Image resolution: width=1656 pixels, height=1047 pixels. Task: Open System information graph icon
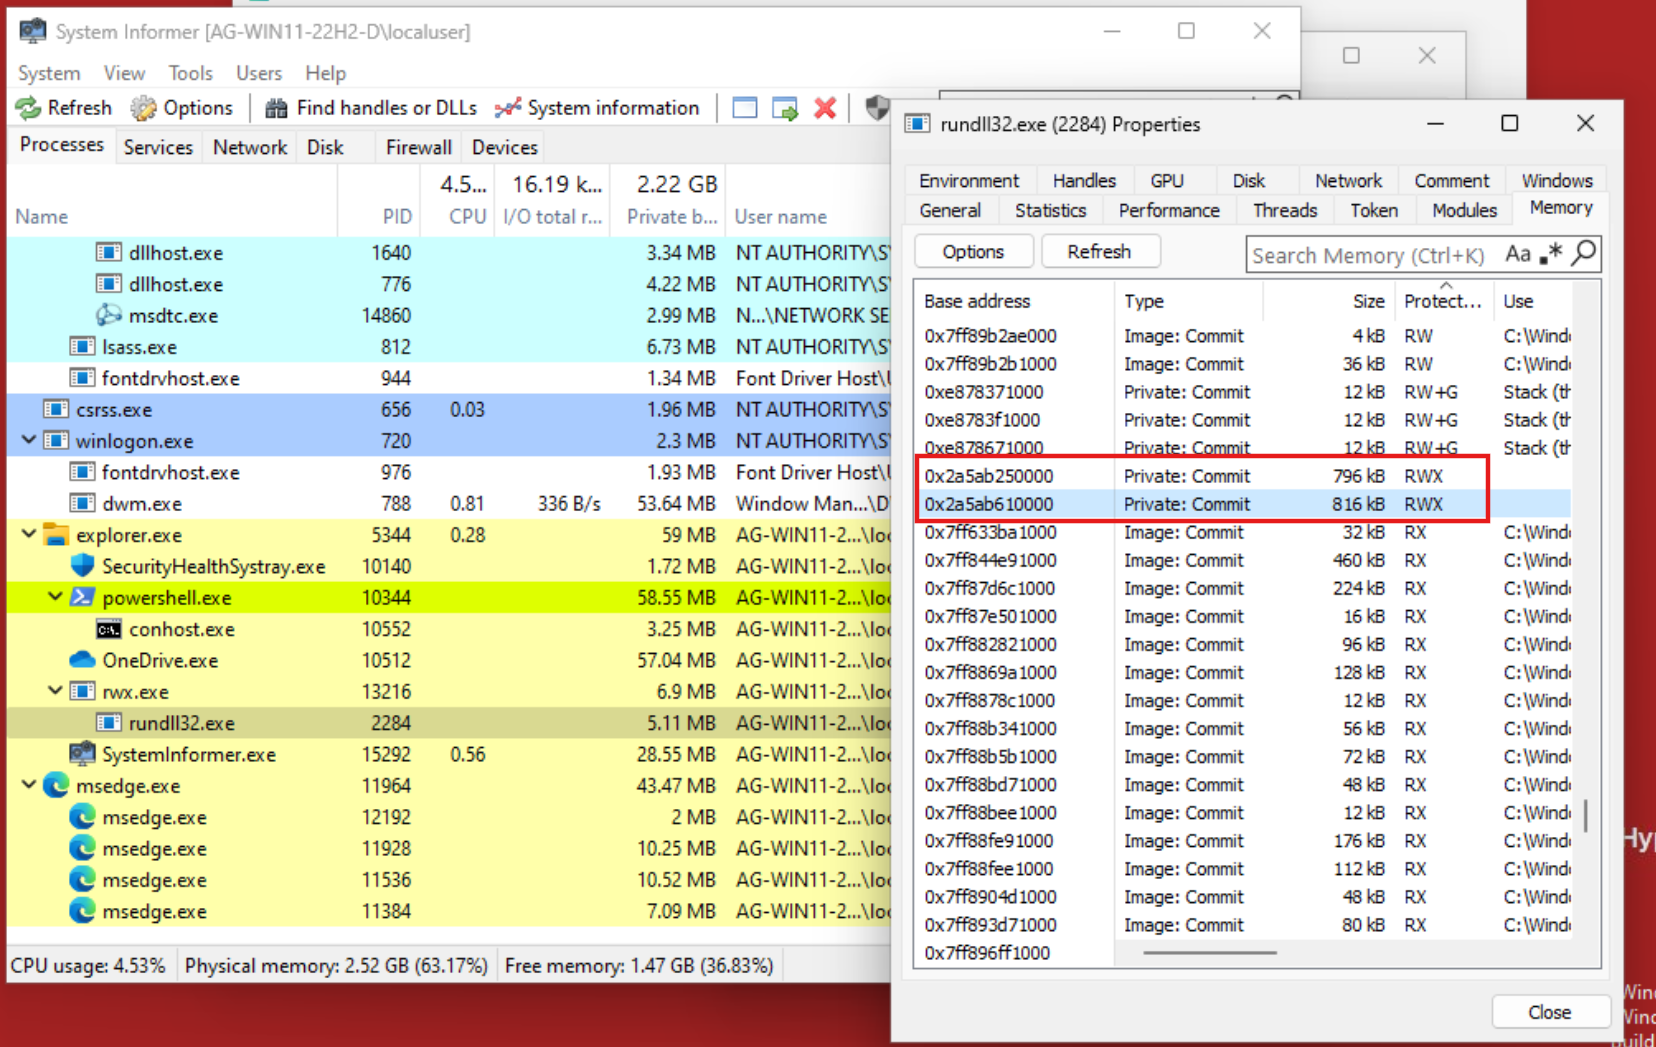coord(508,108)
